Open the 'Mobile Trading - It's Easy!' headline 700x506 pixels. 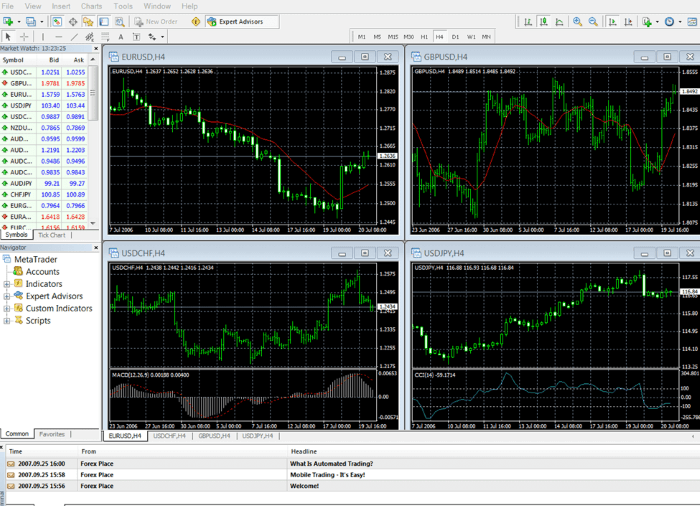coord(327,475)
